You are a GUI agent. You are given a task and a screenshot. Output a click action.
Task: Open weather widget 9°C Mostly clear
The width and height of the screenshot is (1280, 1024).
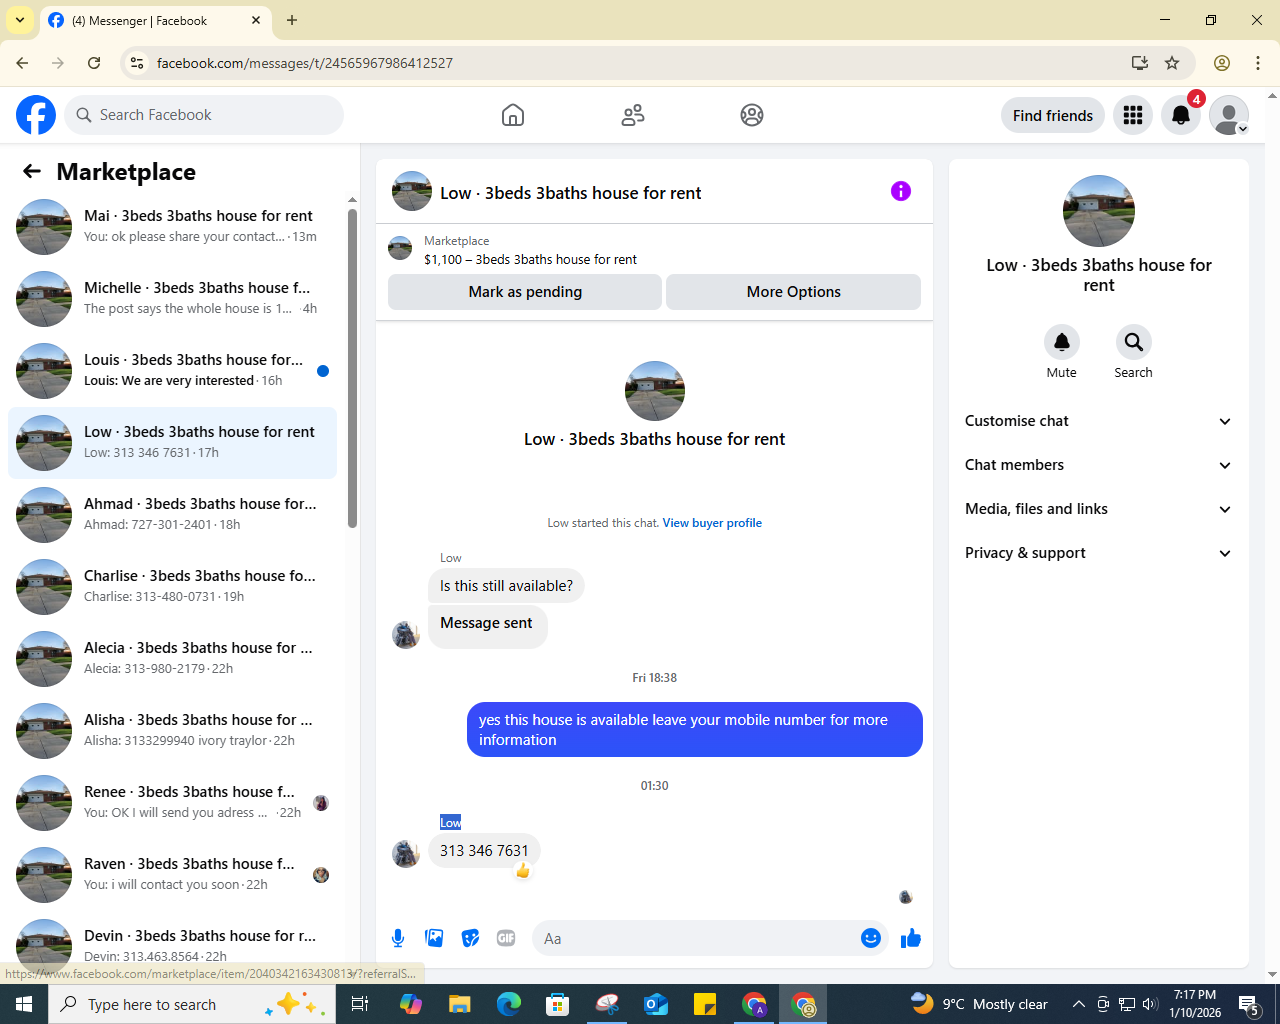click(x=979, y=1004)
